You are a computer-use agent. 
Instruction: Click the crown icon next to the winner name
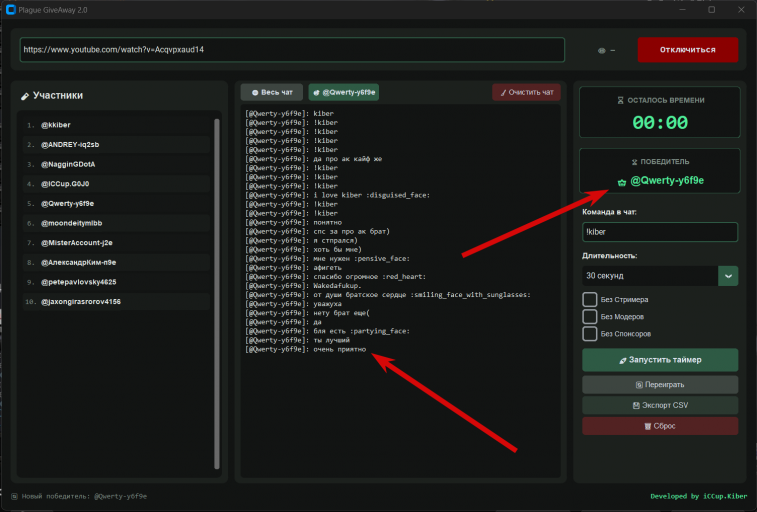coord(622,182)
